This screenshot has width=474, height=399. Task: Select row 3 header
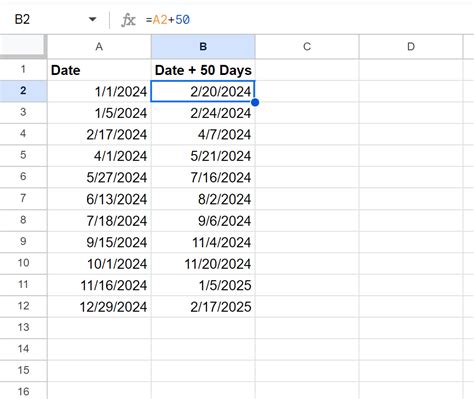point(23,112)
